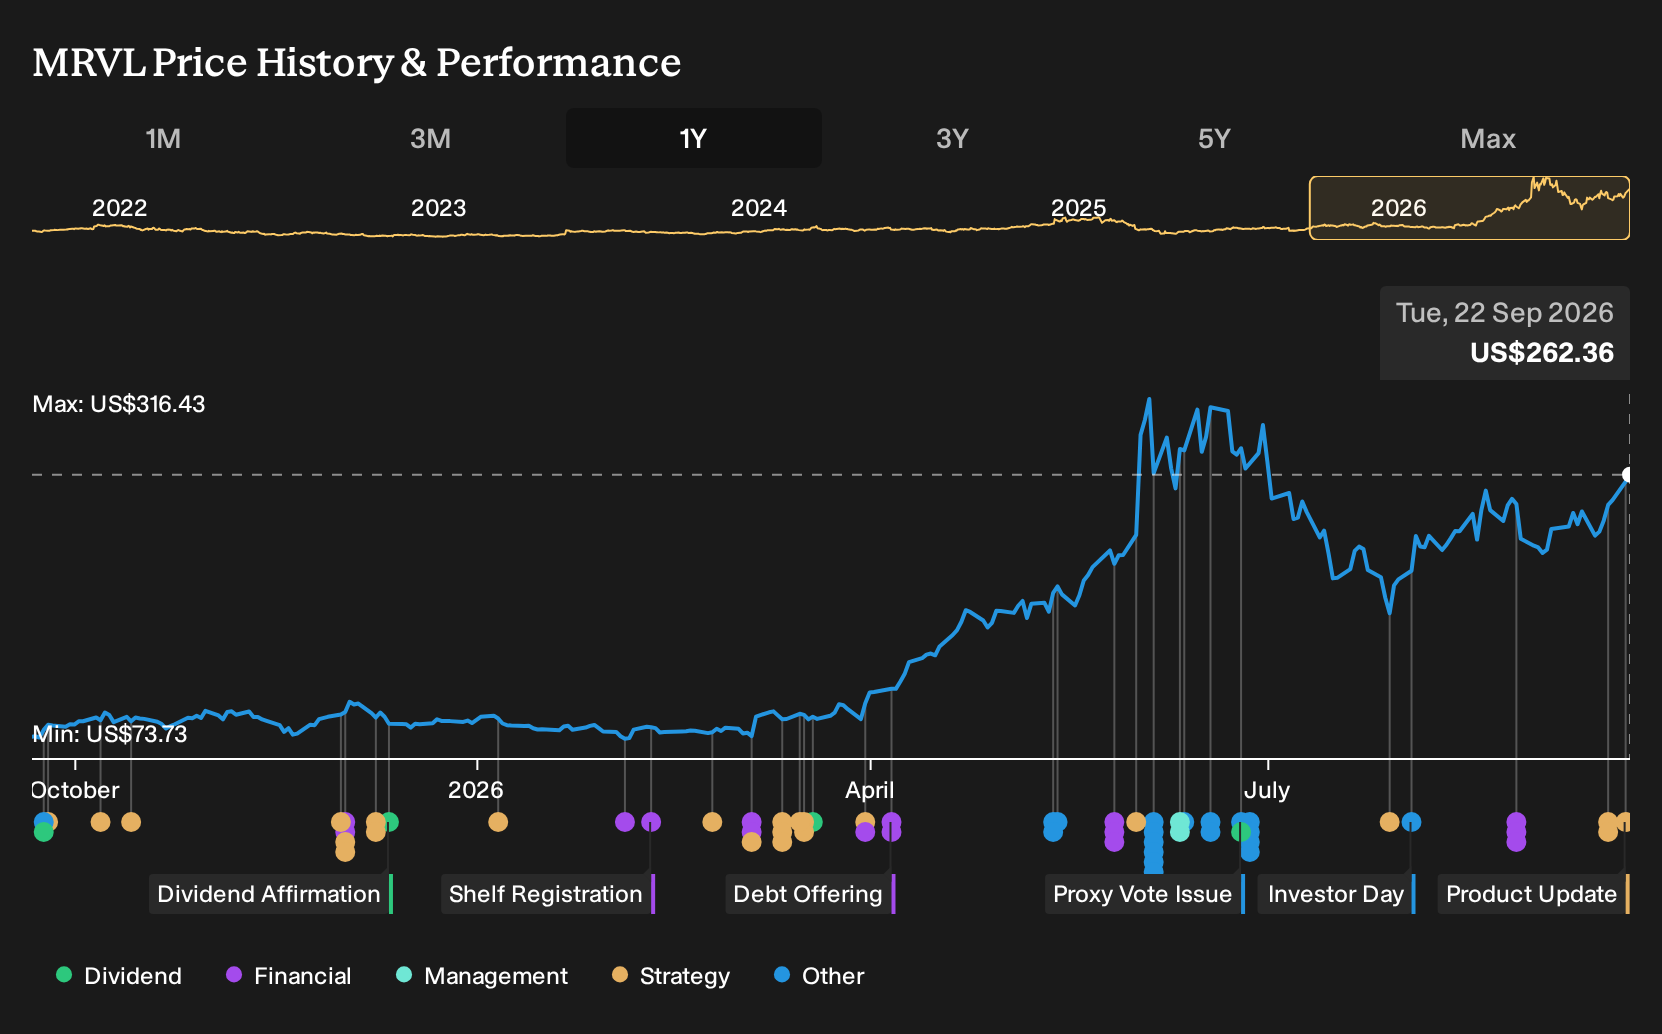This screenshot has width=1662, height=1034.
Task: Open the Investor Day event label
Action: point(1336,894)
